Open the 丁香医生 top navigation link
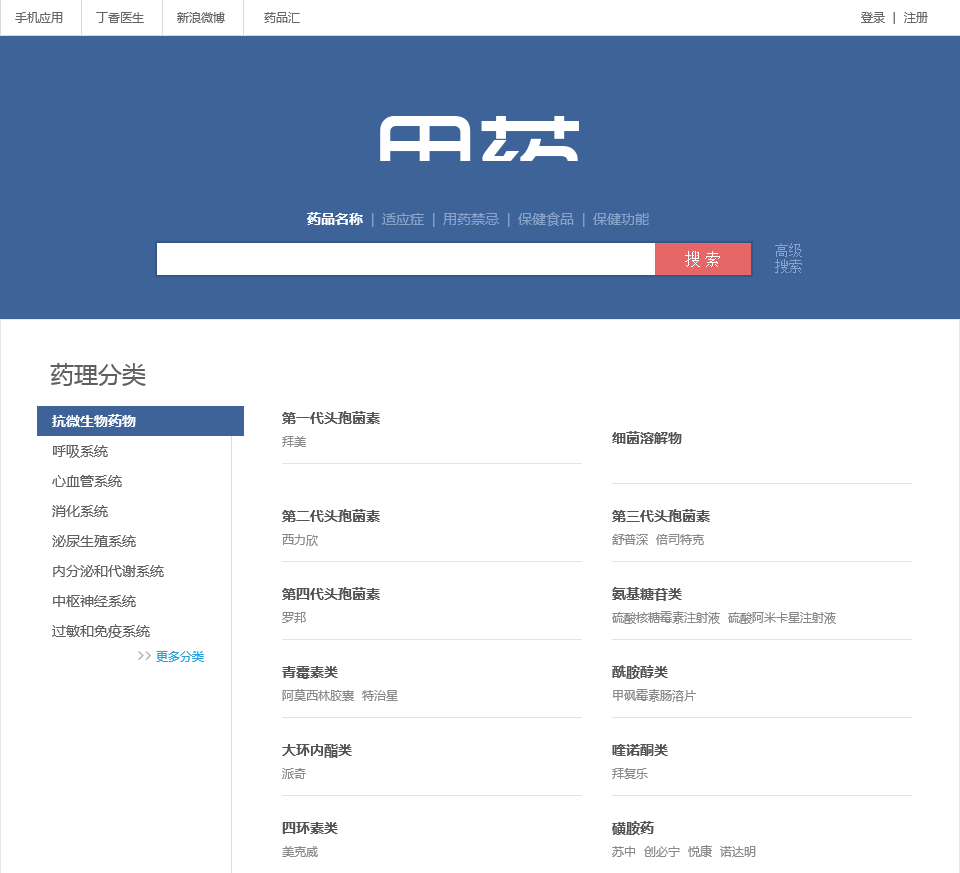The height and width of the screenshot is (873, 960). [x=120, y=18]
